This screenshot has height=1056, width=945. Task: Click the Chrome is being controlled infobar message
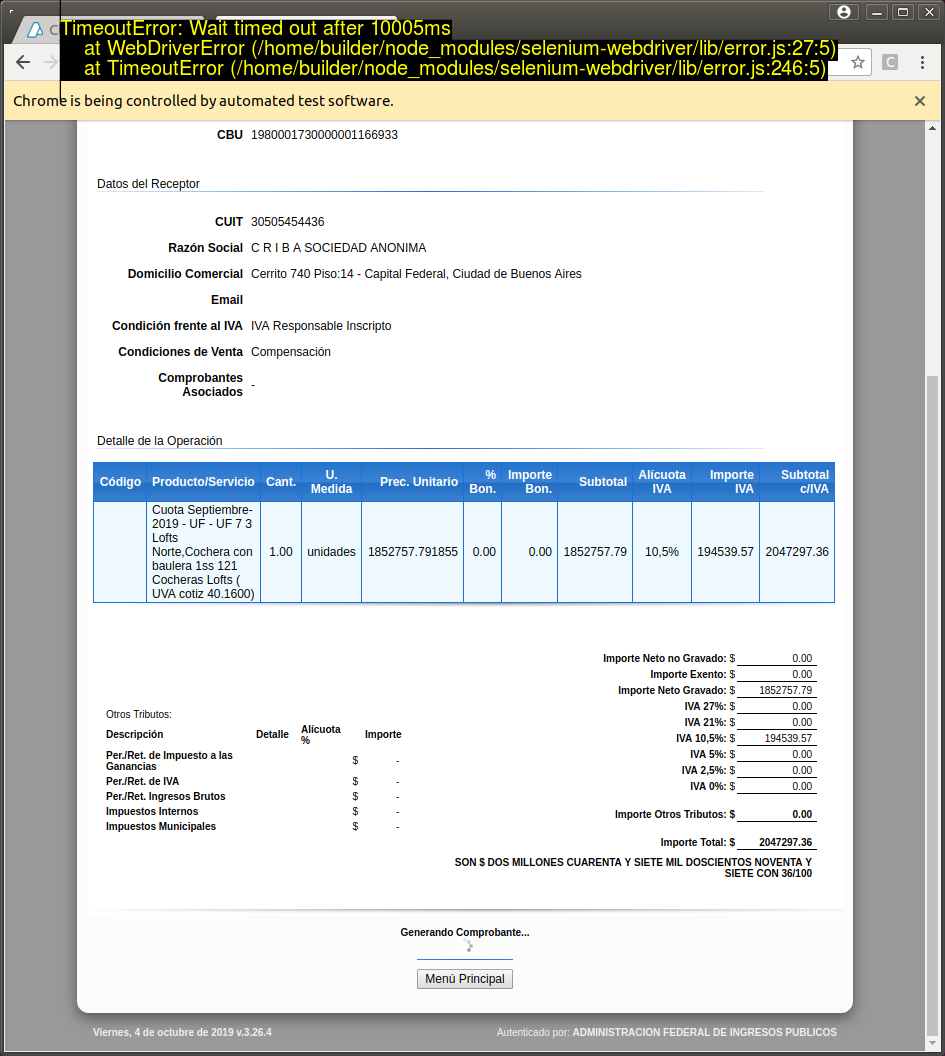[203, 101]
